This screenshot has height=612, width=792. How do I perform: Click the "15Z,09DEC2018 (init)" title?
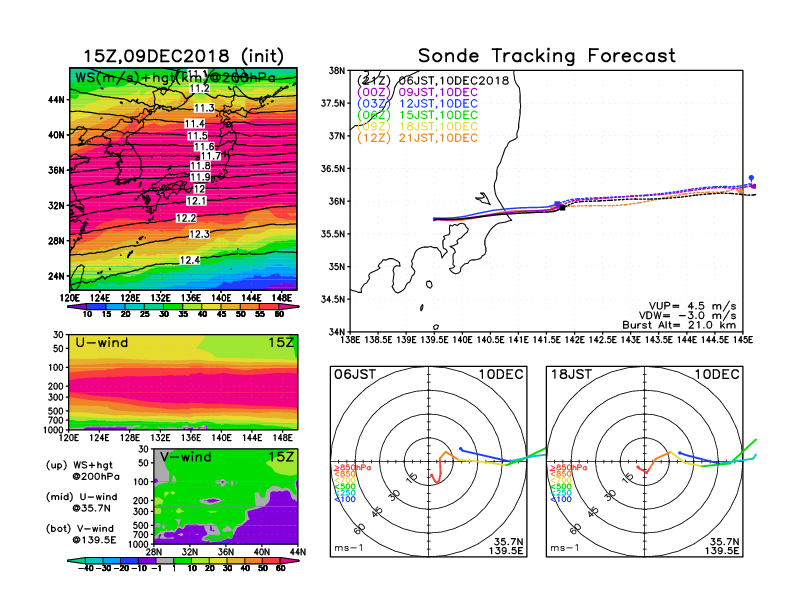[x=183, y=56]
